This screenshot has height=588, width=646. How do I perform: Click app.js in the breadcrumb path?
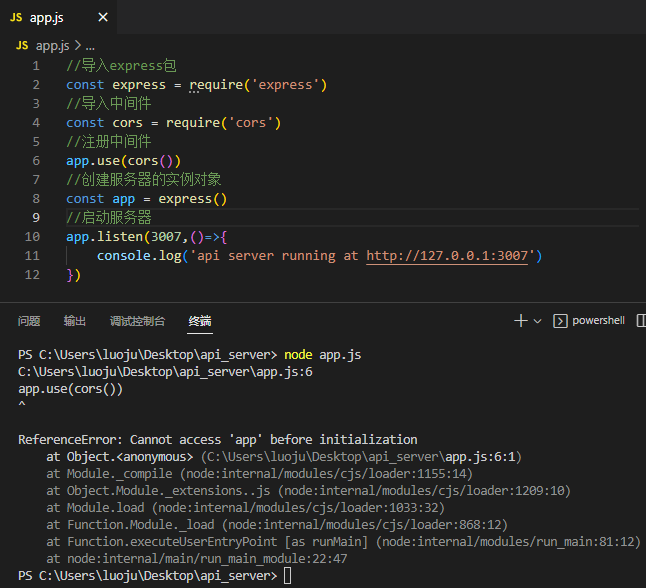tap(52, 46)
